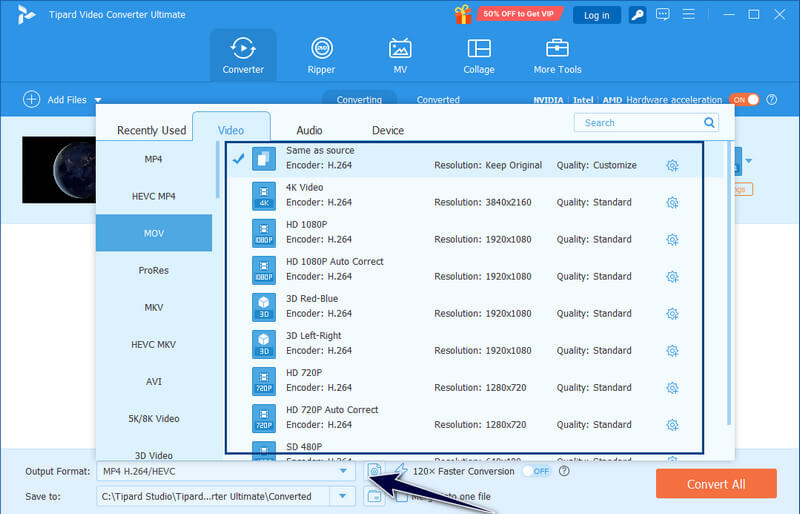Image resolution: width=800 pixels, height=514 pixels.
Task: Expand the file format dropdown arrow at right
Action: tap(748, 161)
